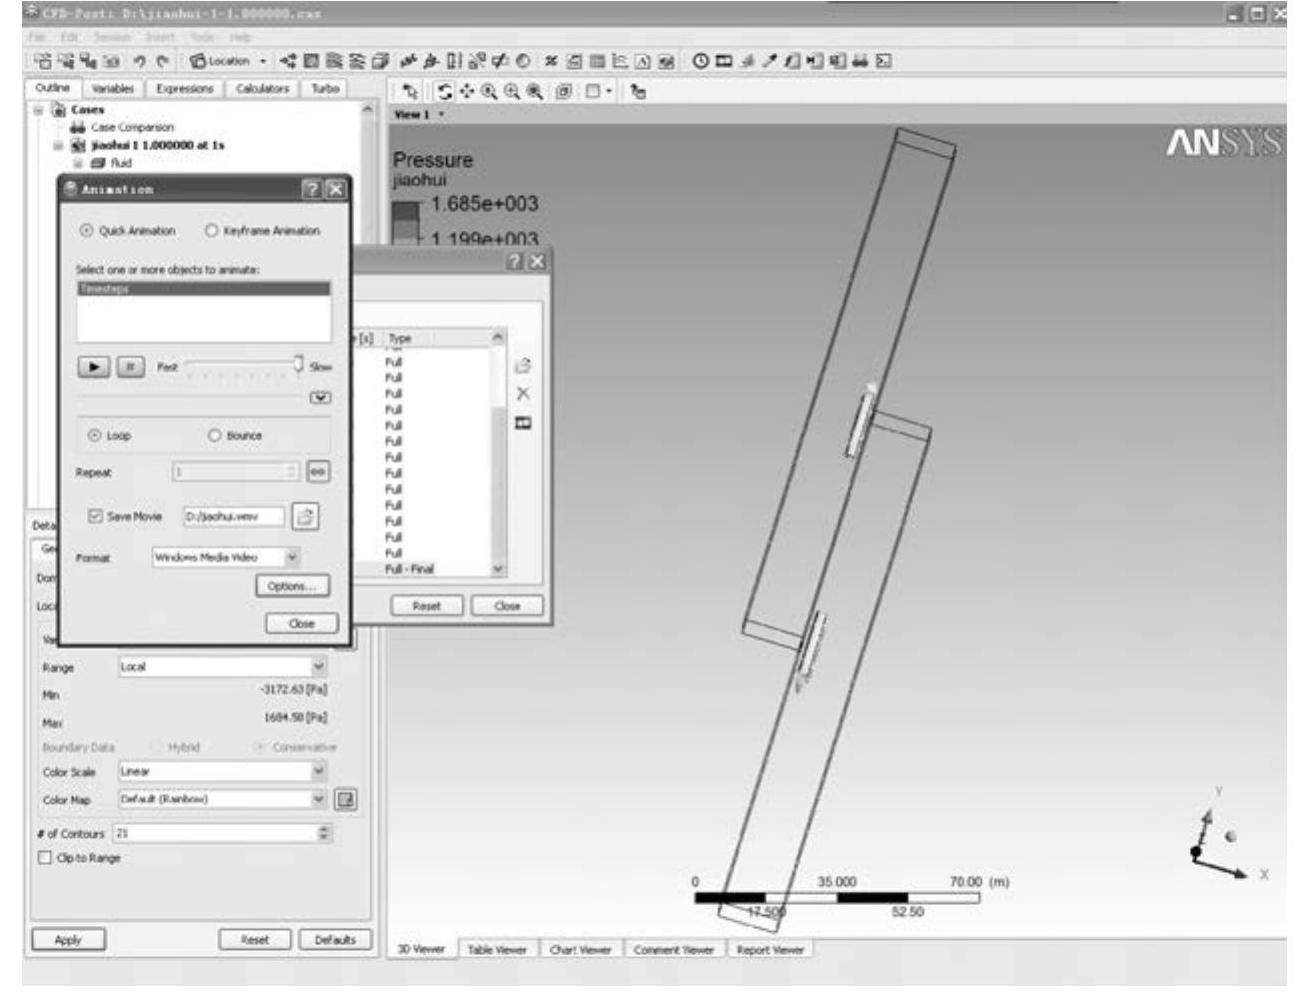
Task: Switch to the Variables tab
Action: pos(113,89)
